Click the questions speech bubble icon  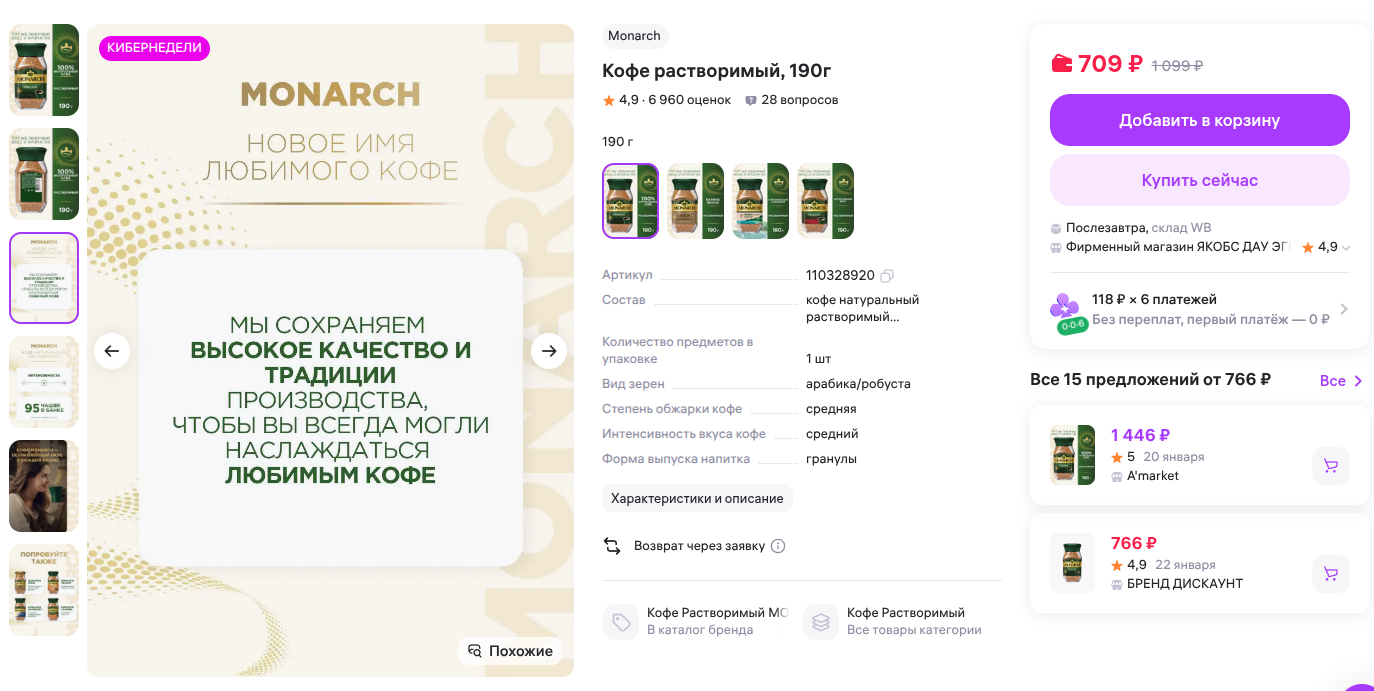click(751, 100)
